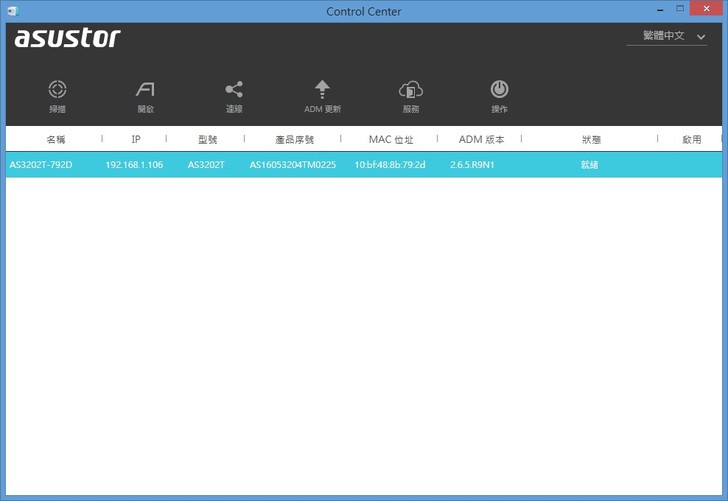
Task: Sort by the MAC 位址 column header
Action: click(391, 139)
